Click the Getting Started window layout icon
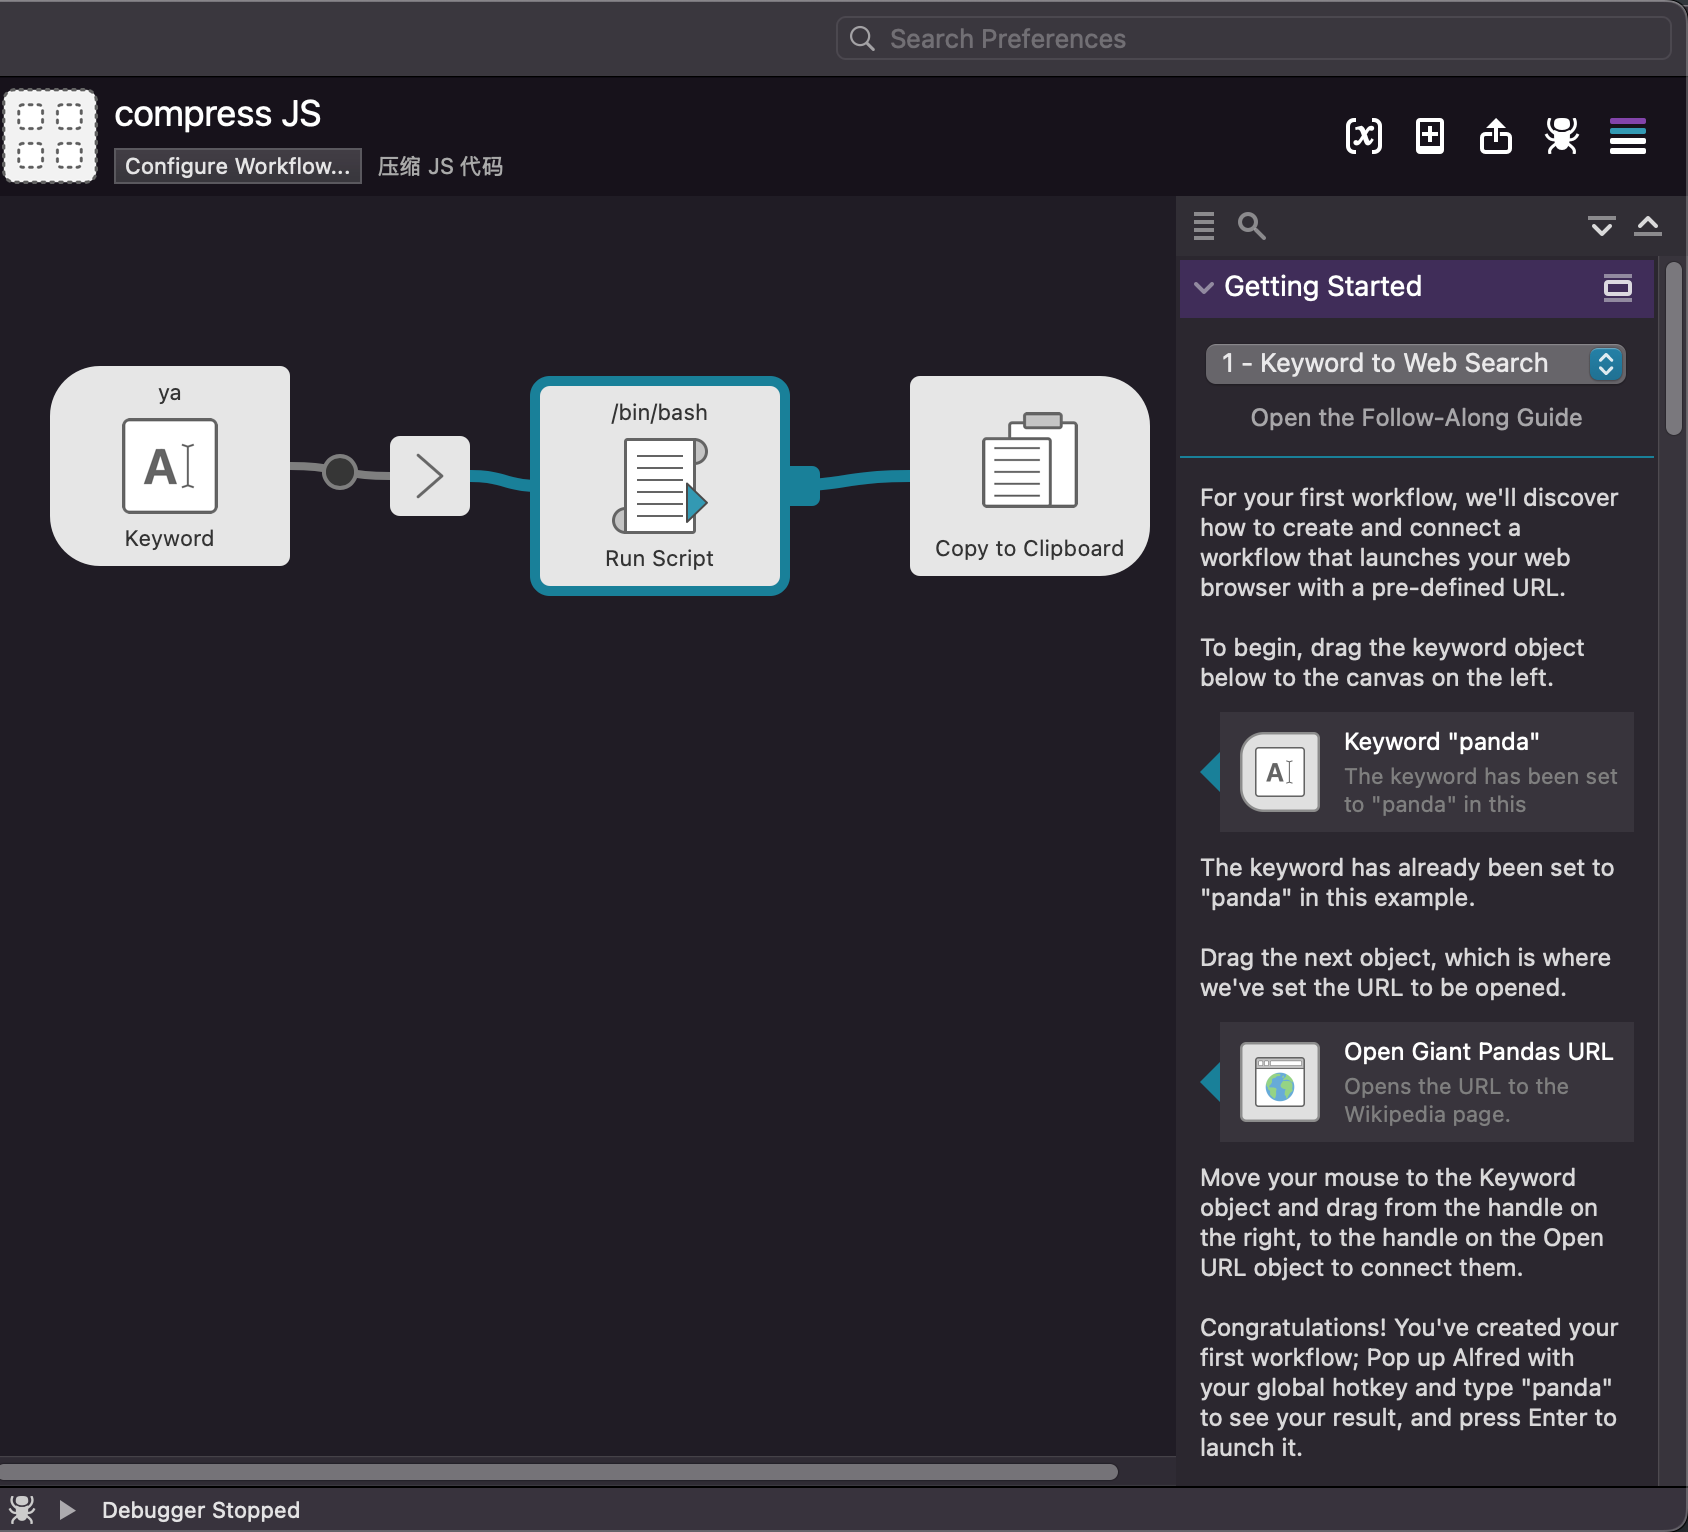Image resolution: width=1688 pixels, height=1532 pixels. (1617, 288)
